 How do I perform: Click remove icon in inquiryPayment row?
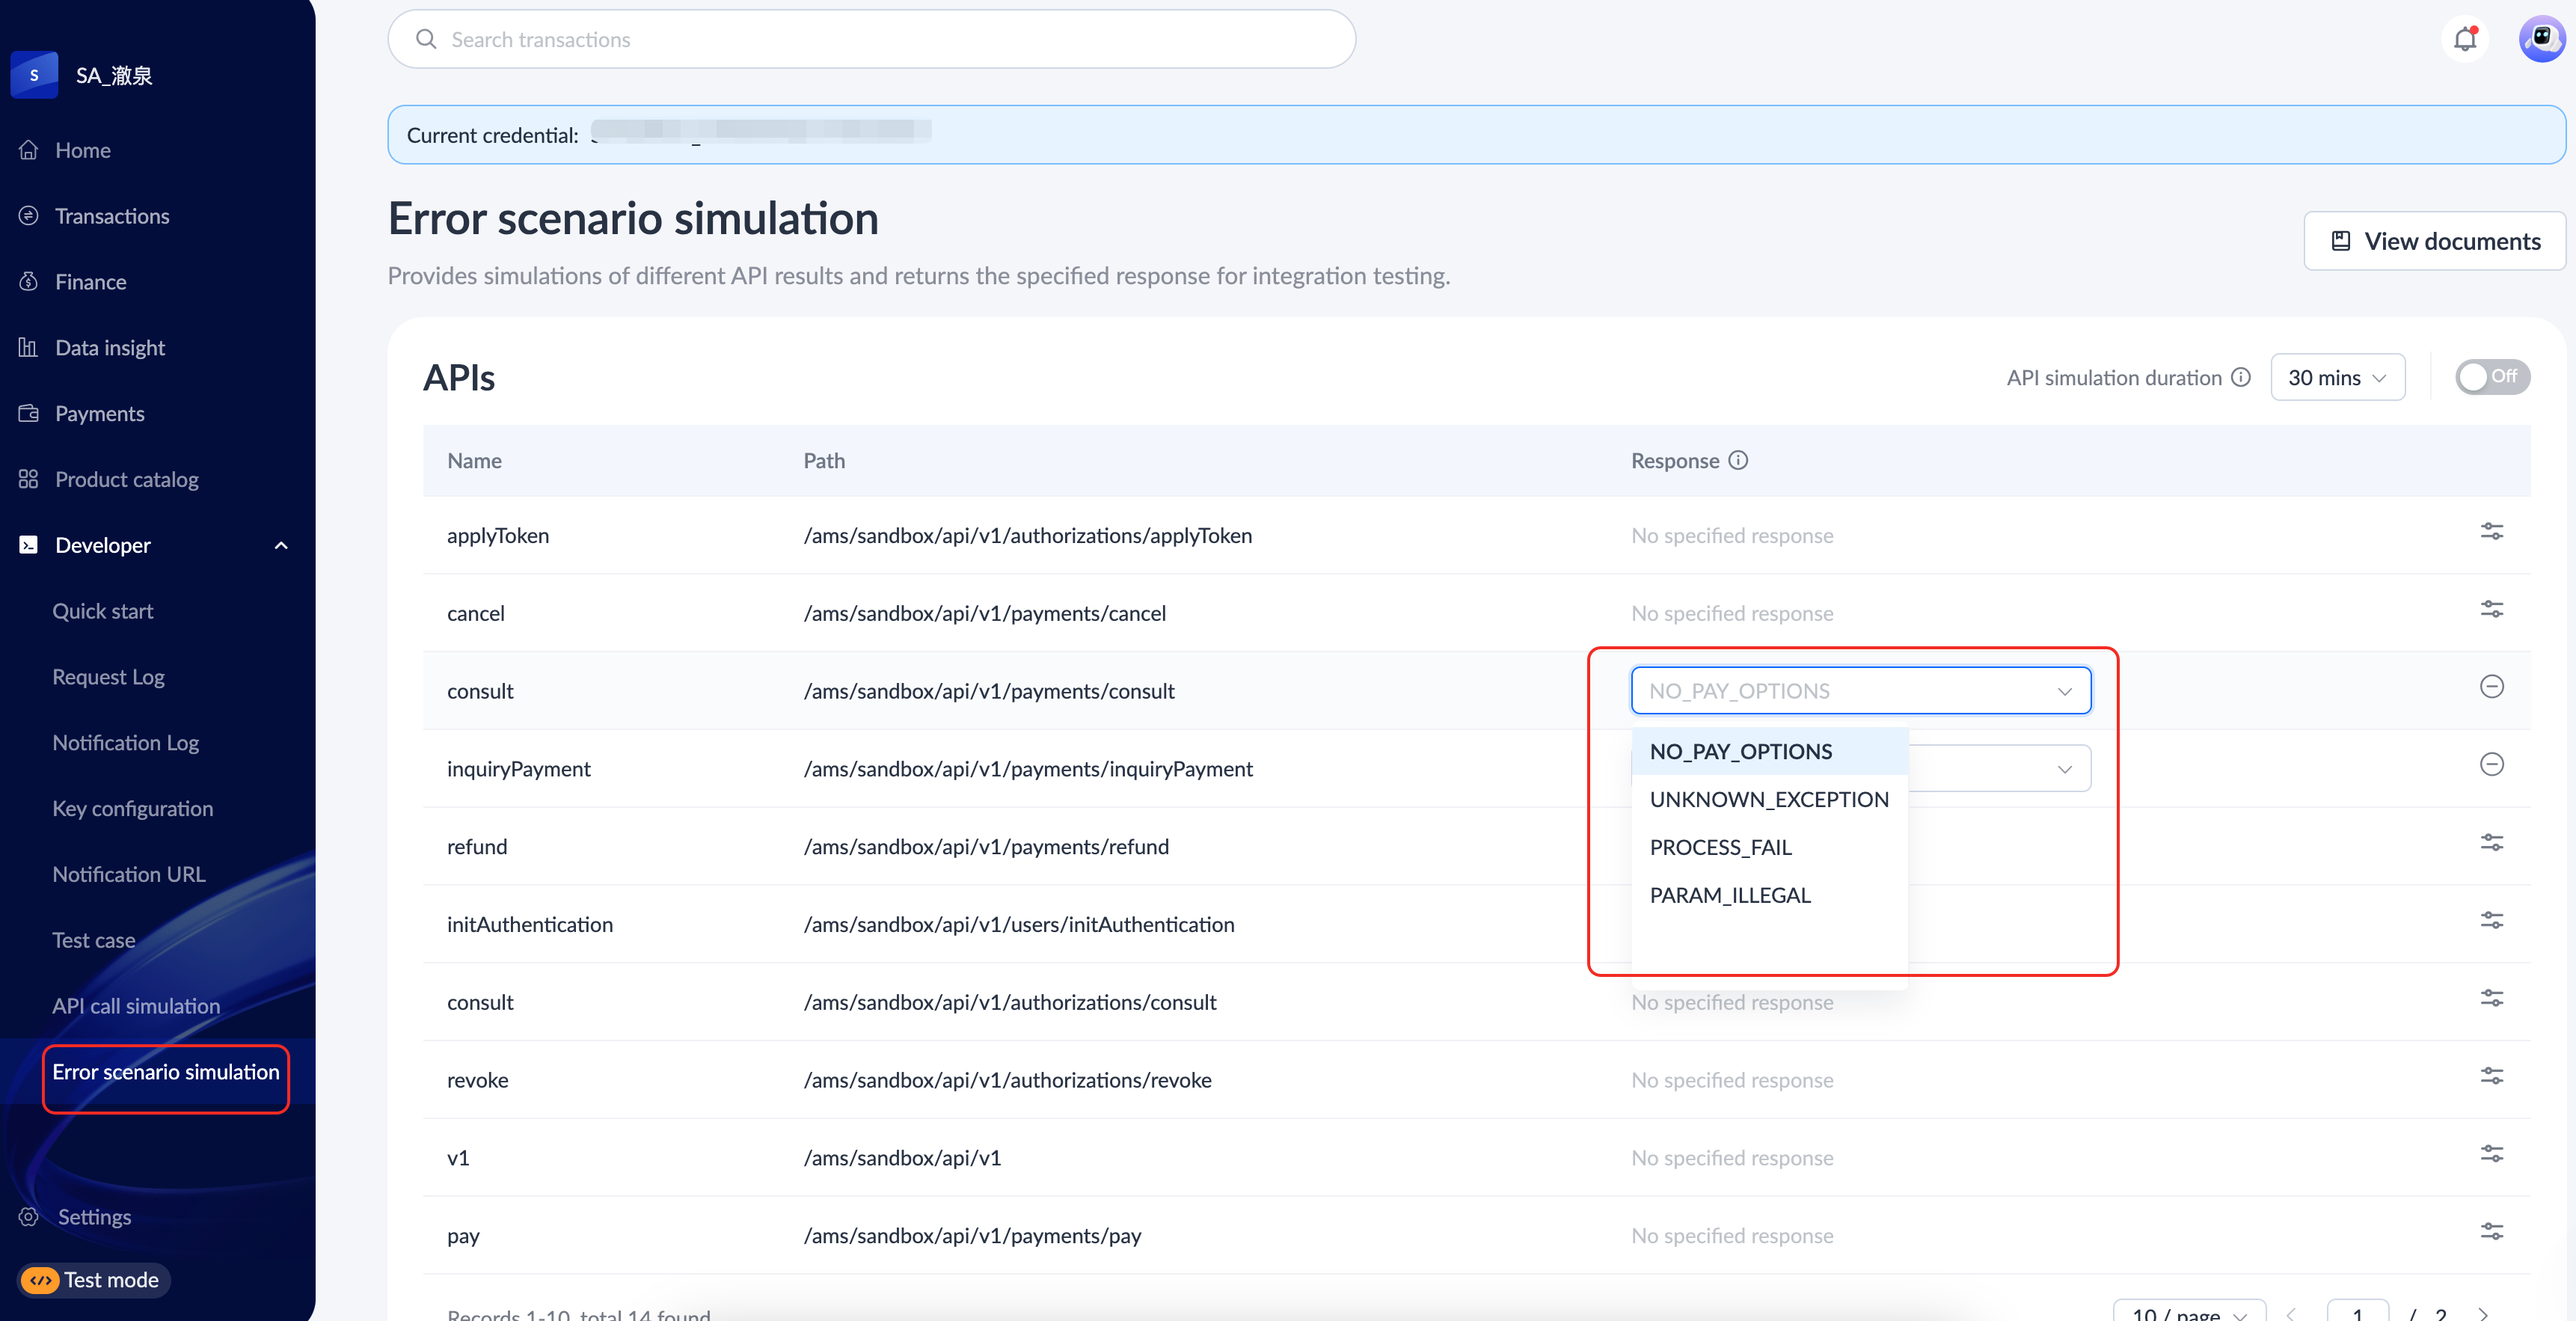point(2491,765)
